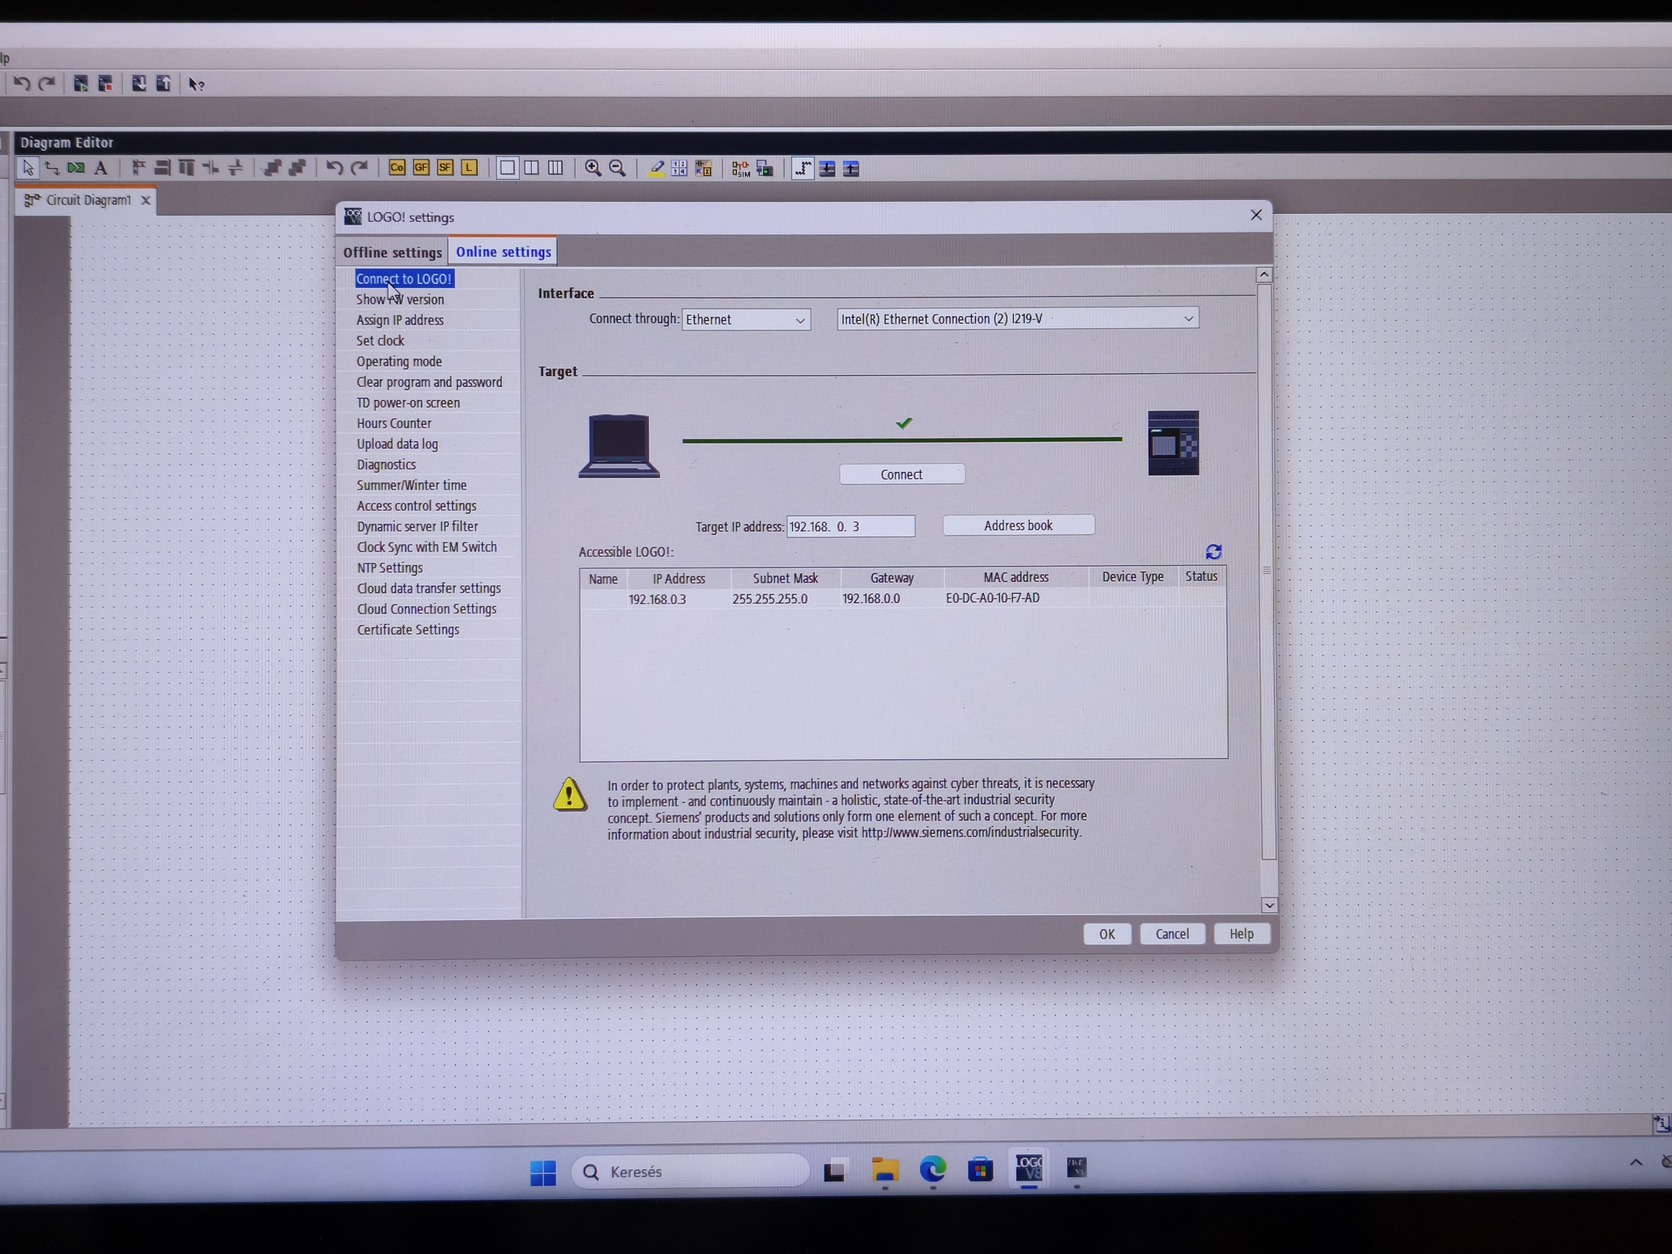Viewport: 1672px width, 1254px height.
Task: Zoom in on the circuit diagram
Action: click(x=593, y=168)
